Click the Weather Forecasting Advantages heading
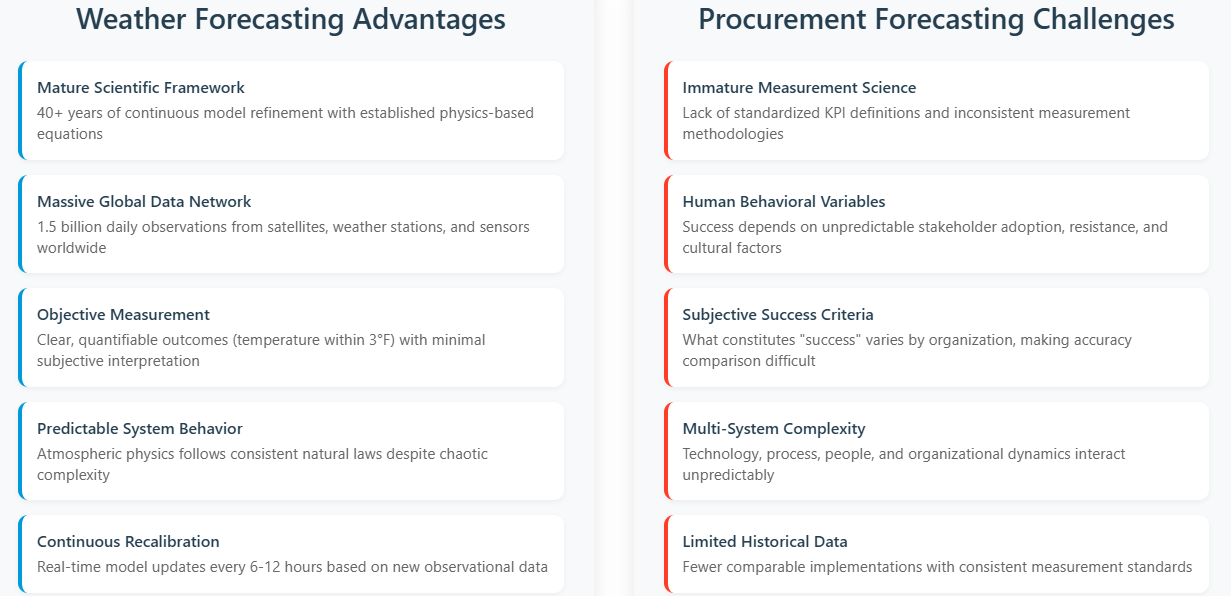Image resolution: width=1231 pixels, height=596 pixels. tap(291, 19)
